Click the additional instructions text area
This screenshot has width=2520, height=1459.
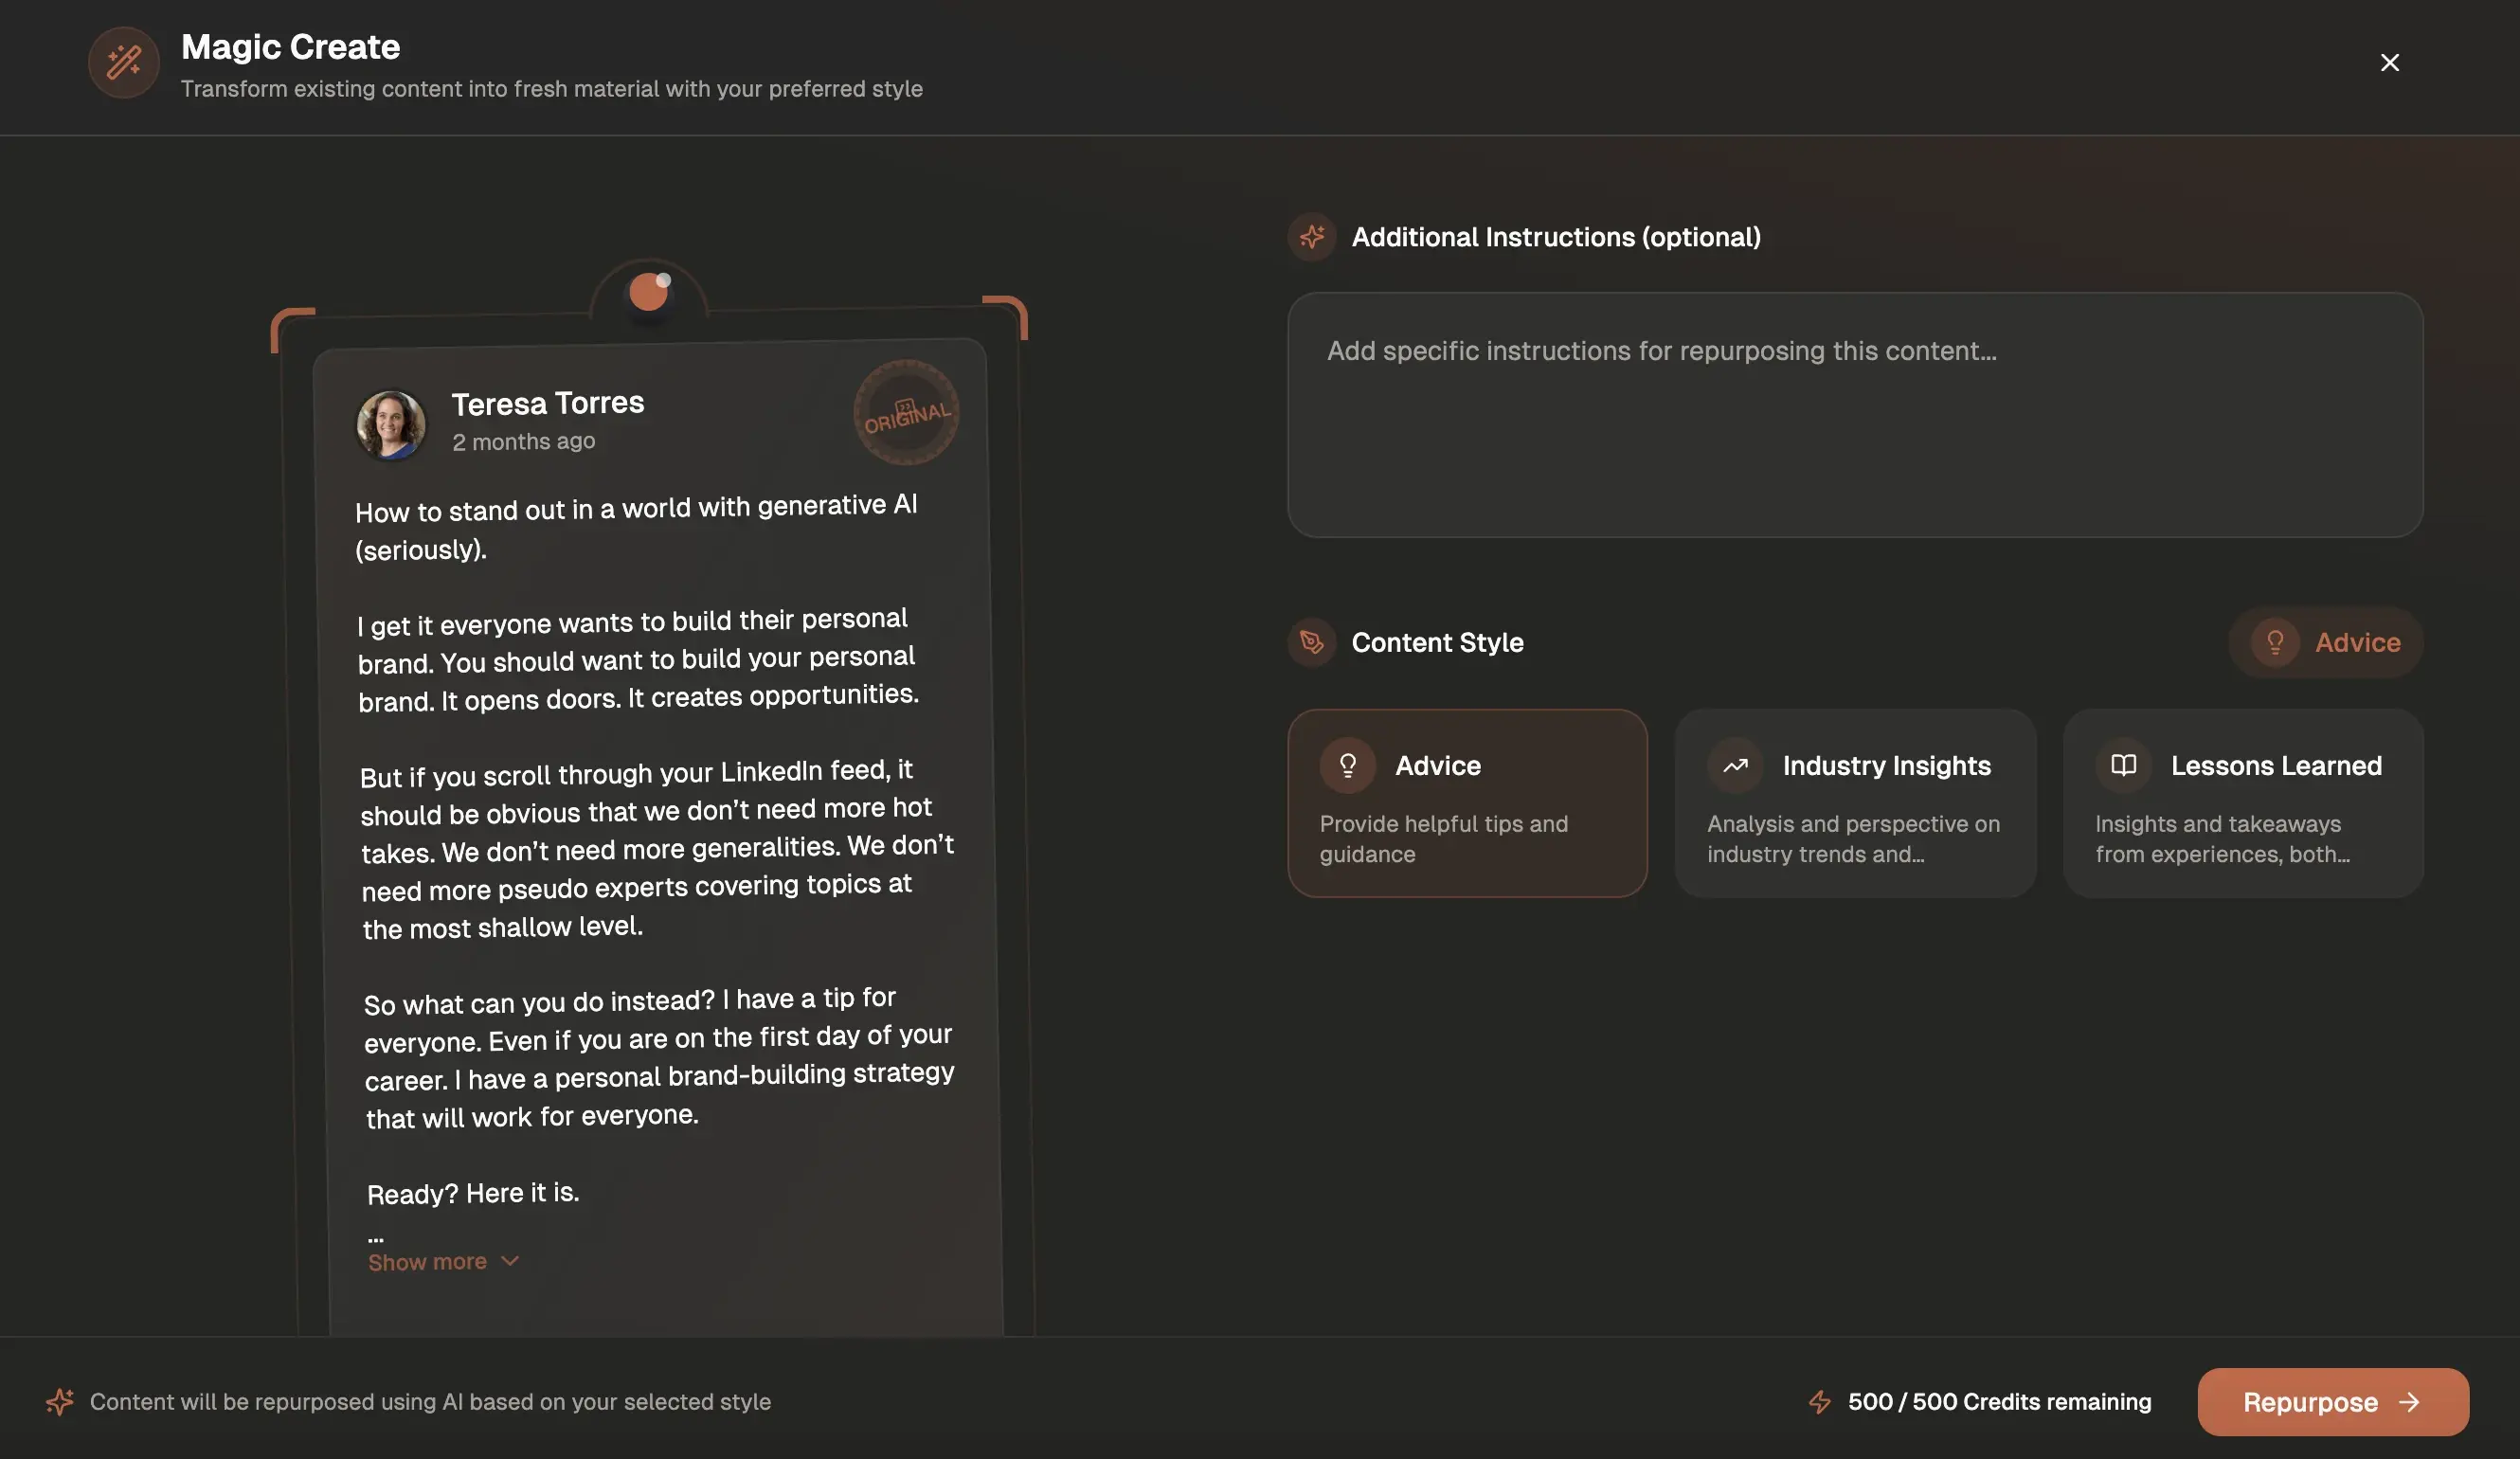coord(1855,415)
